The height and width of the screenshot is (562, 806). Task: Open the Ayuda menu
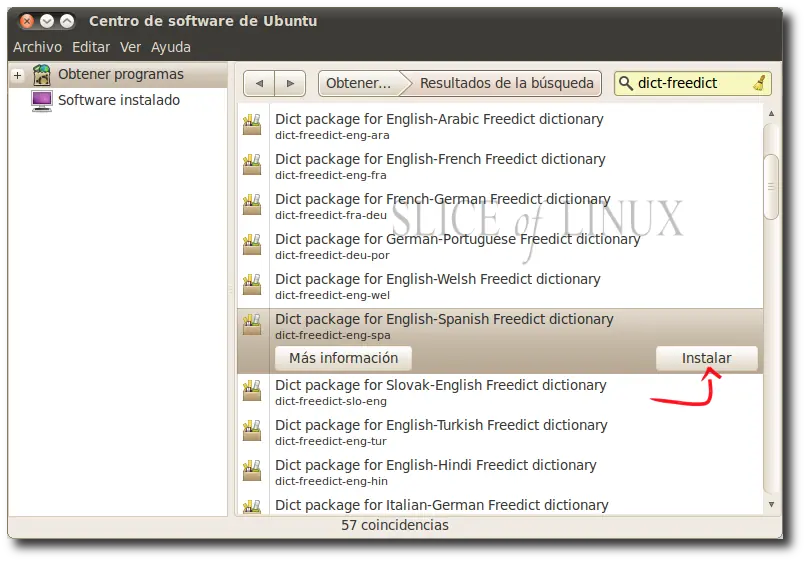click(171, 47)
